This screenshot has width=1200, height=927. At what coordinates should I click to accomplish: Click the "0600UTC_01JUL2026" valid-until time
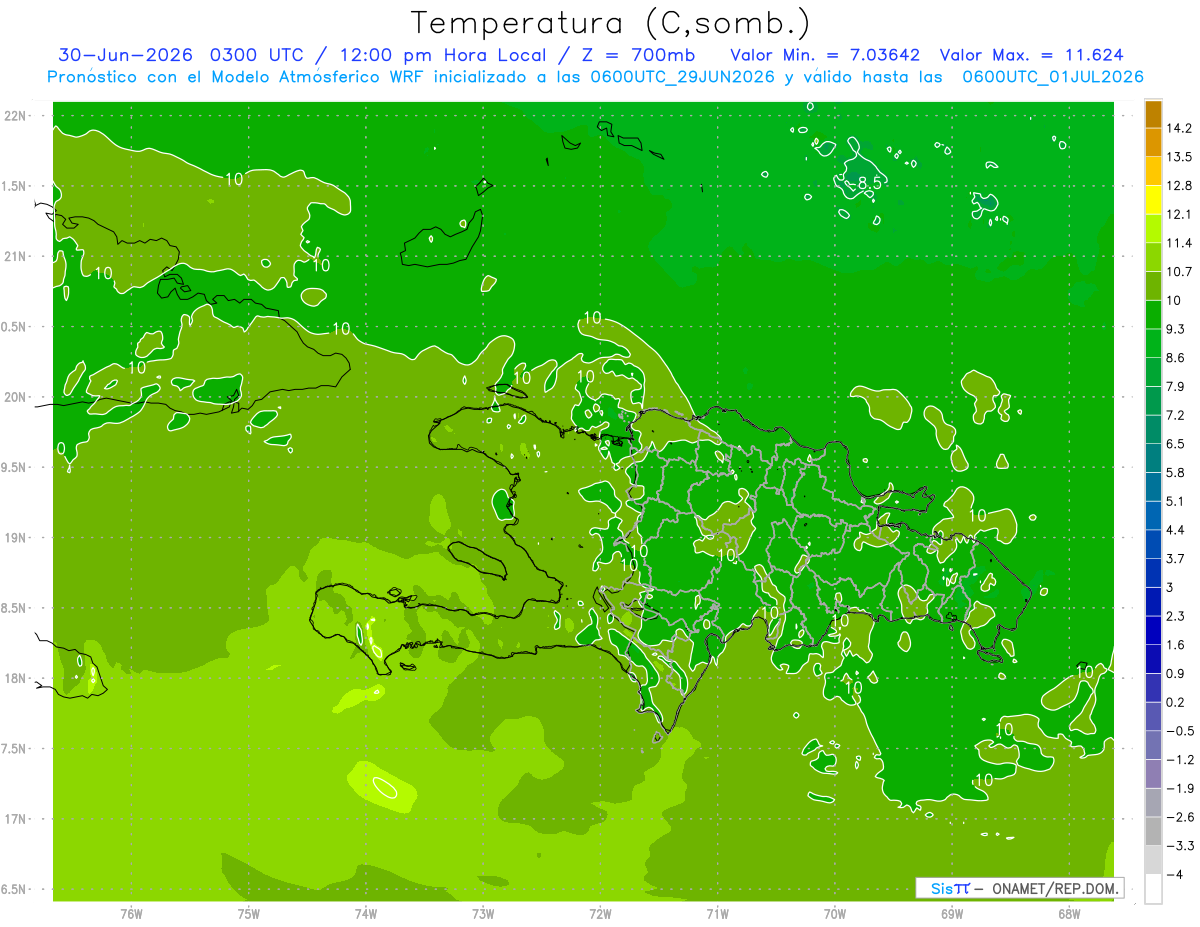pyautogui.click(x=1052, y=77)
